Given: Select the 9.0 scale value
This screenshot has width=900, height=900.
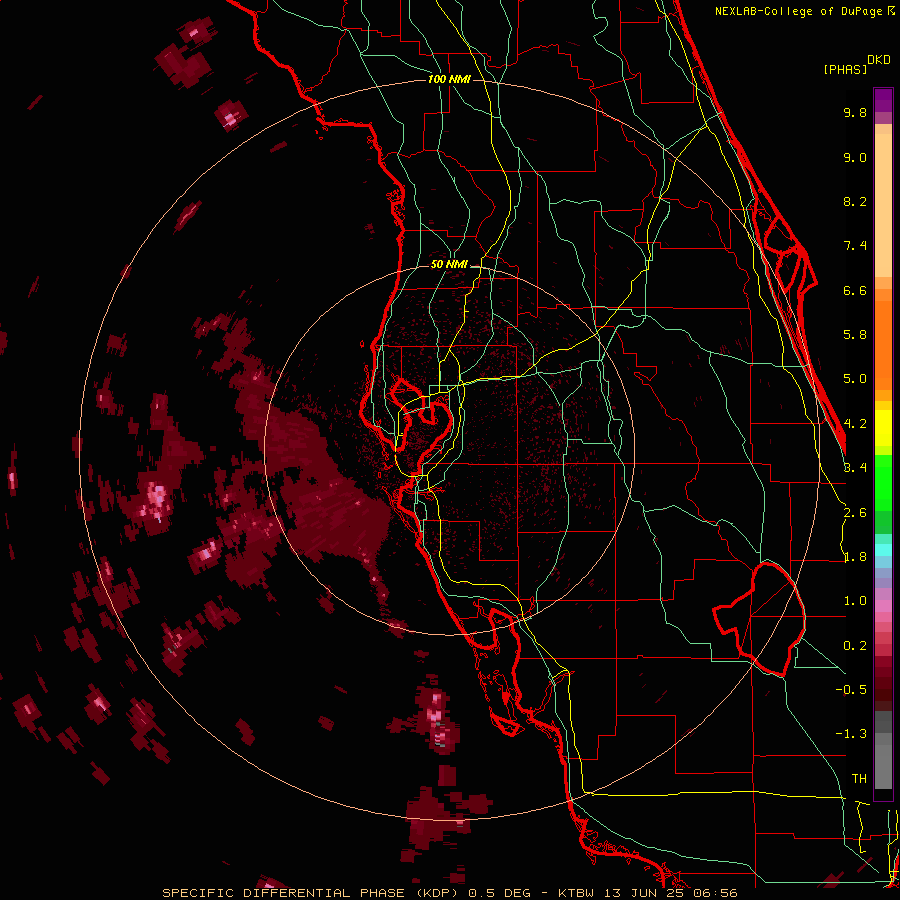Looking at the screenshot, I should [855, 157].
